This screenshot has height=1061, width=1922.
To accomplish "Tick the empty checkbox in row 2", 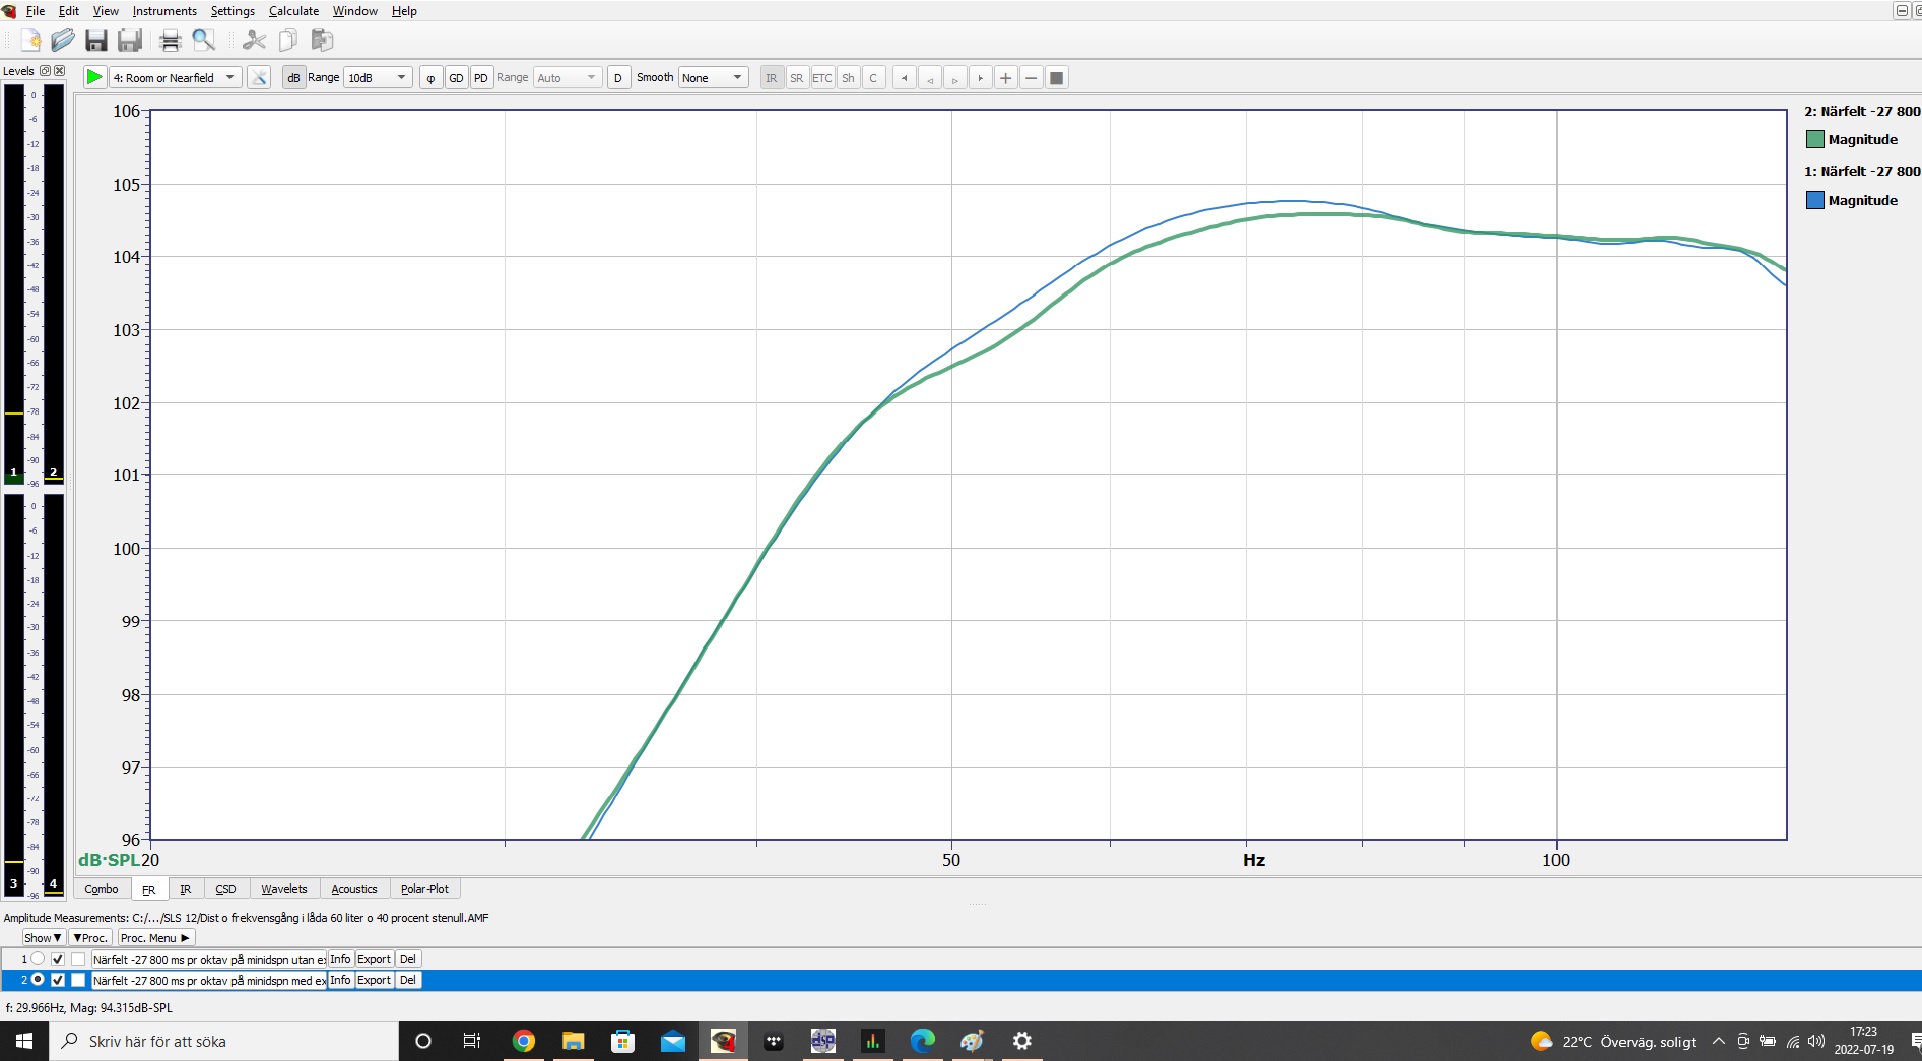I will click(78, 980).
